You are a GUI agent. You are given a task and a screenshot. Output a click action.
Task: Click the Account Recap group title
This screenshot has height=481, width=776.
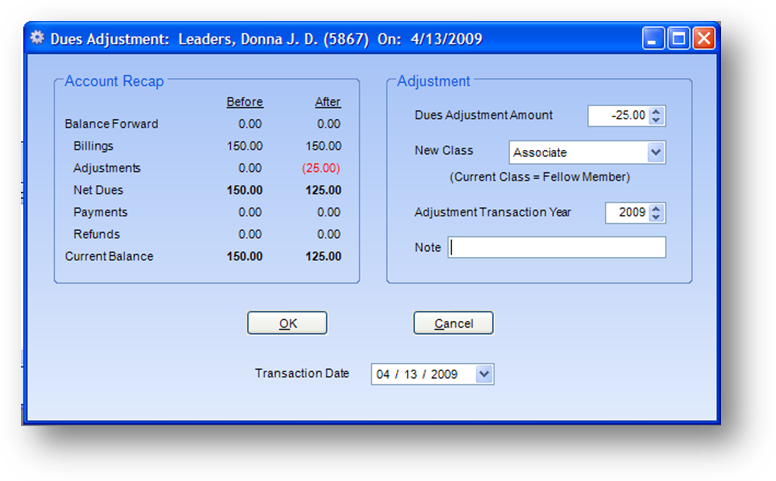(114, 81)
